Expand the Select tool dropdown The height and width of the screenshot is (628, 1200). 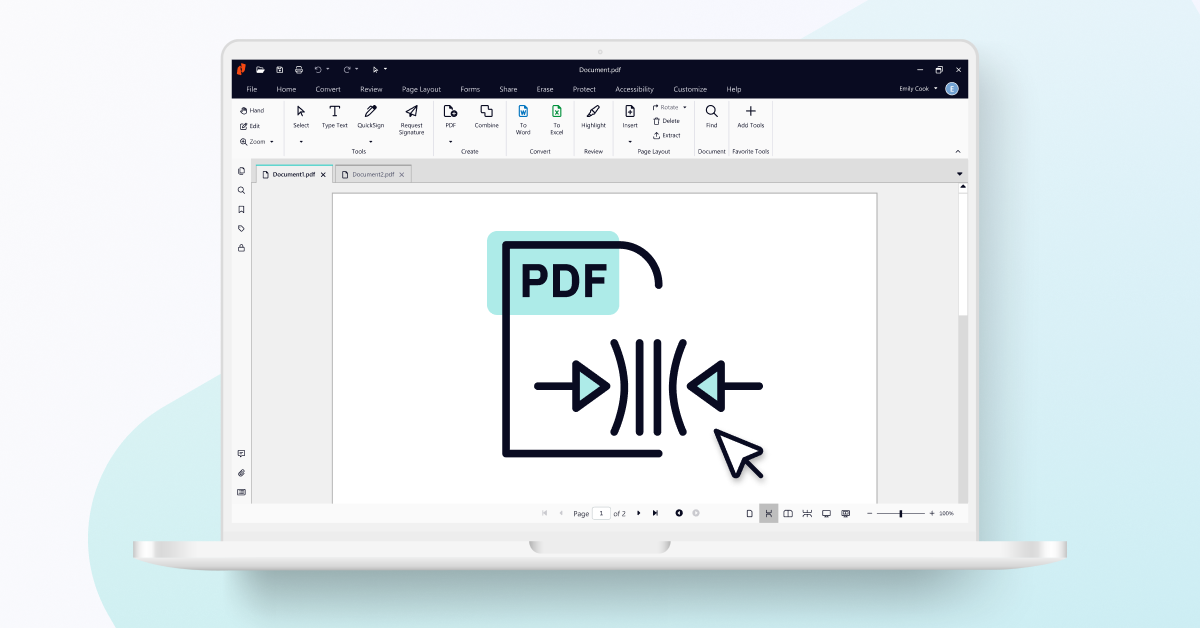pos(300,141)
